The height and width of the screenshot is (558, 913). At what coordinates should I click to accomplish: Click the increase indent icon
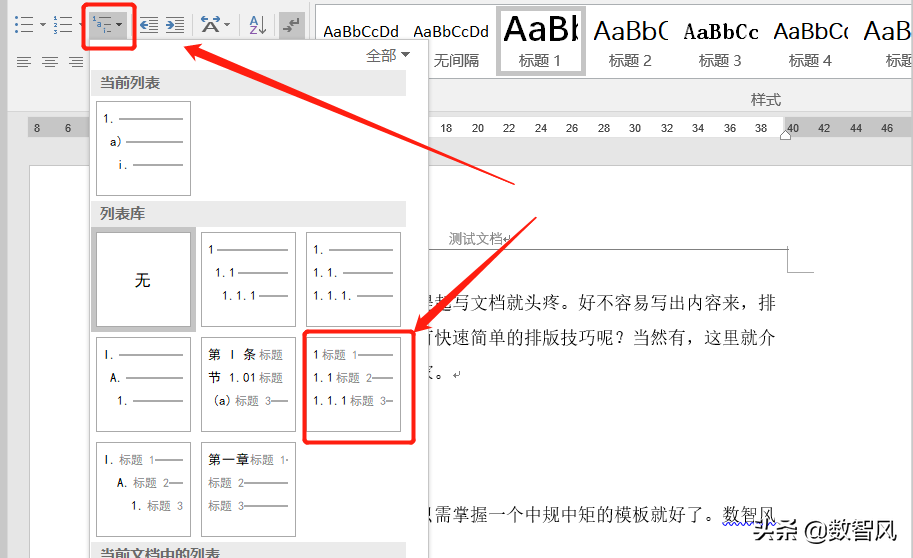pos(175,24)
